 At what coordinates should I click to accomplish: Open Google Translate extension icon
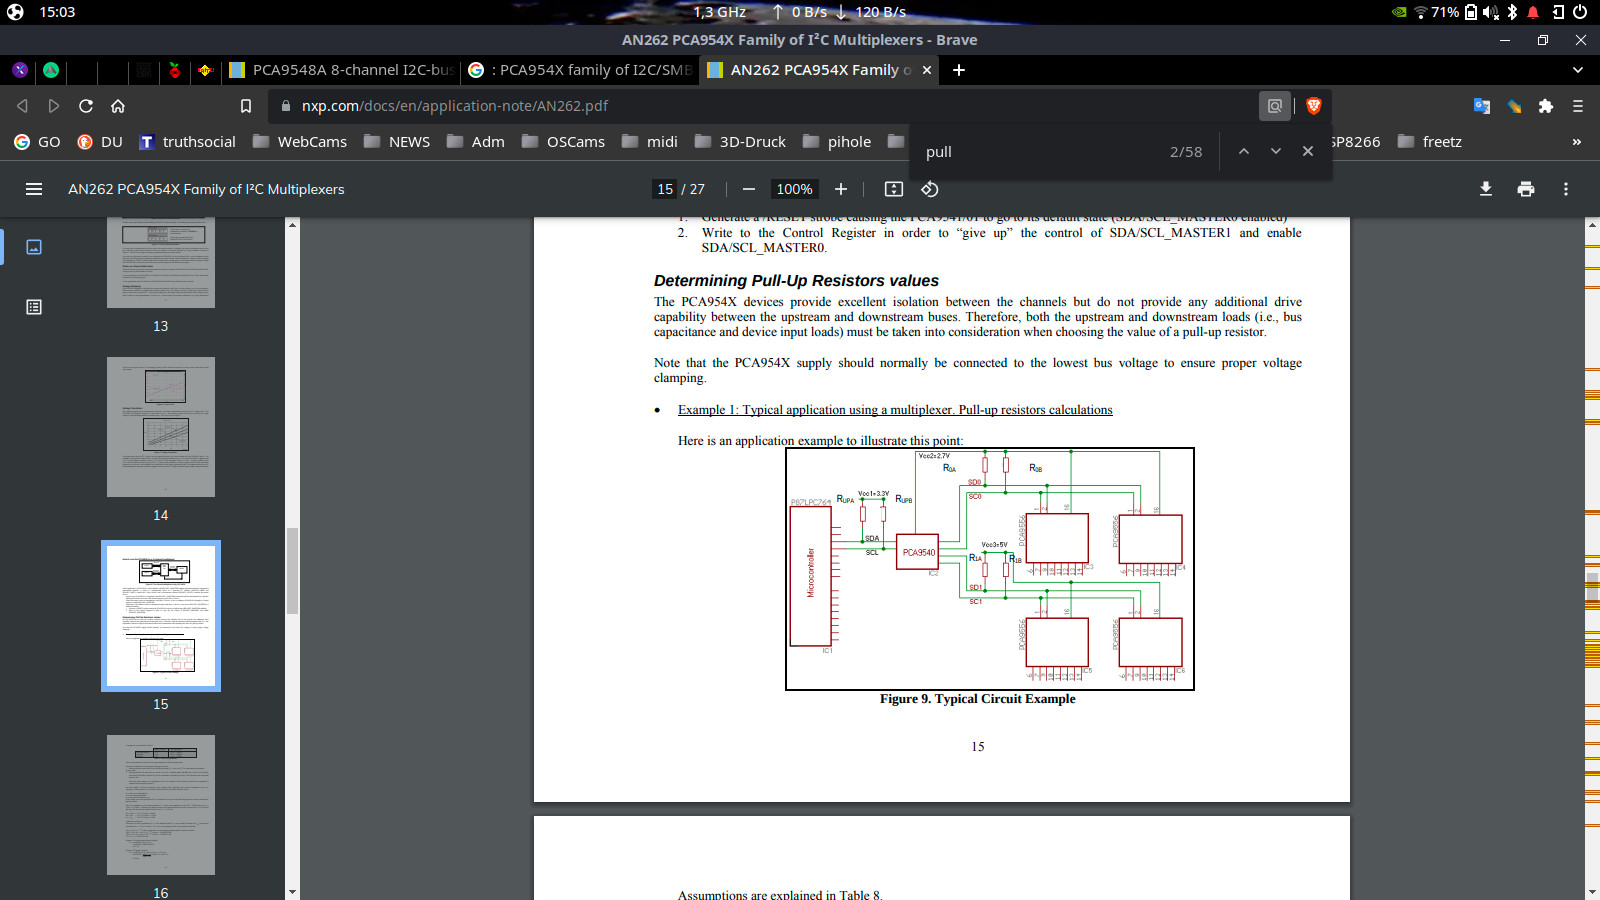(1482, 106)
